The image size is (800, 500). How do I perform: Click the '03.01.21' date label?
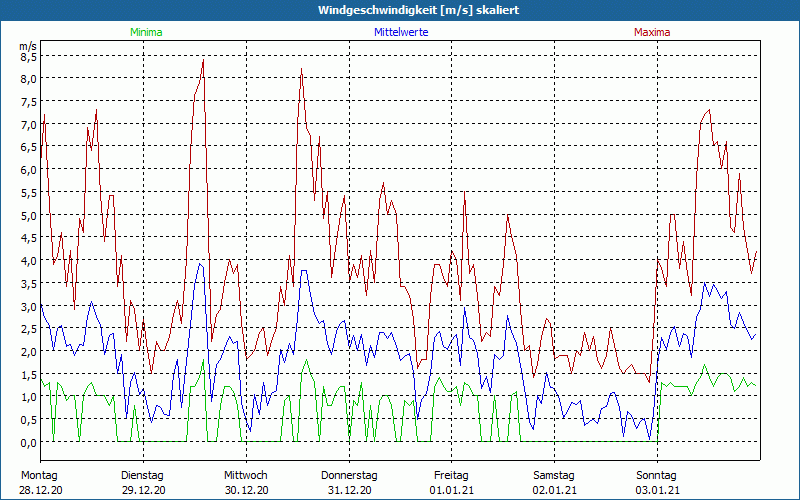[658, 490]
